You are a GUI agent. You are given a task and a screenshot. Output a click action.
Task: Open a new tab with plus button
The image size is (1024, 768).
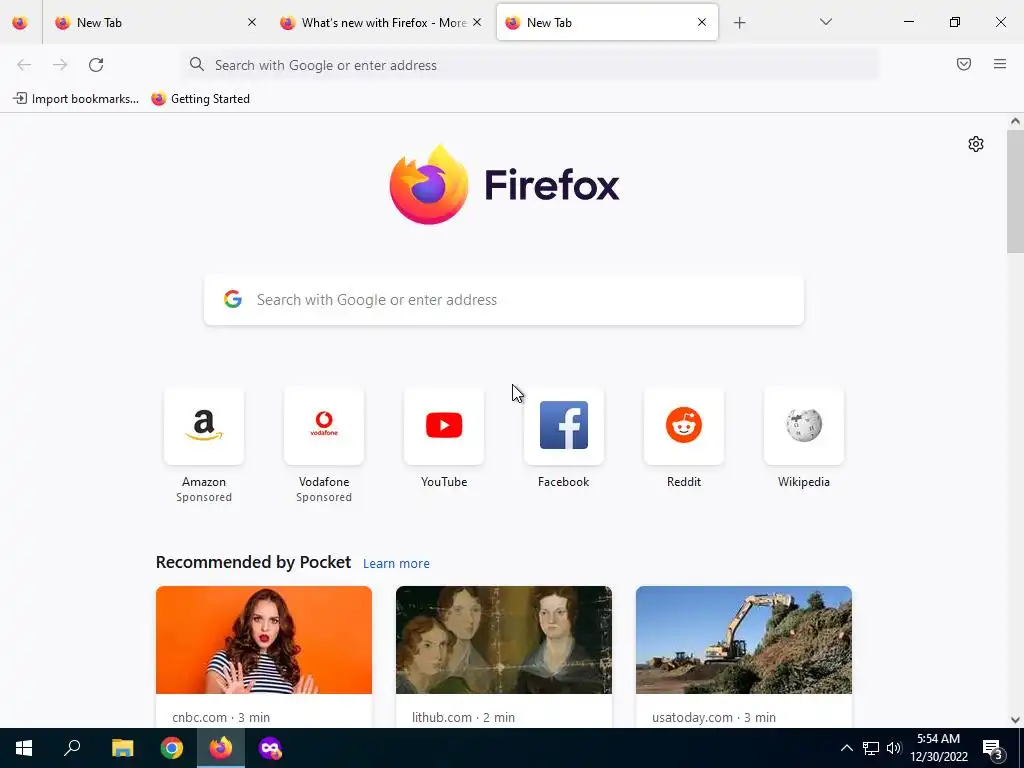click(739, 23)
